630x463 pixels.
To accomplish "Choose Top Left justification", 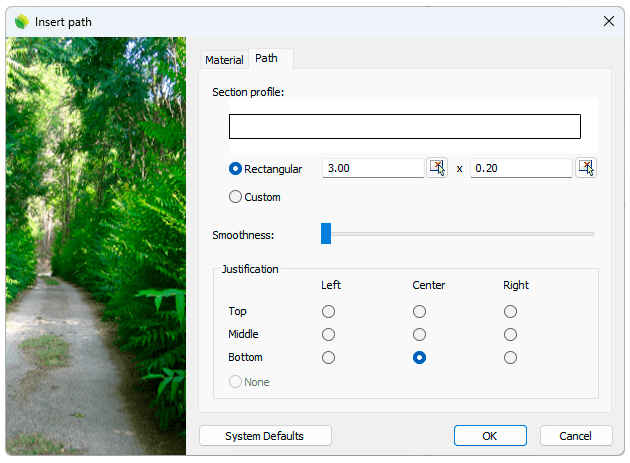I will pos(328,312).
